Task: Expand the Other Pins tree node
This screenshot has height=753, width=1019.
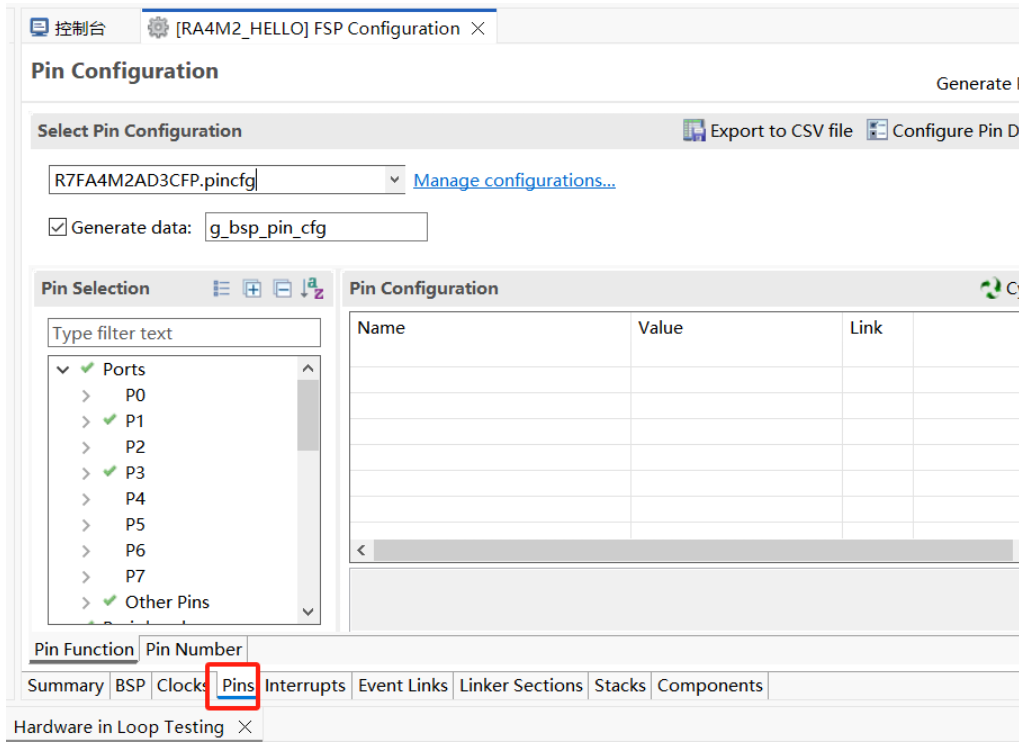Action: click(87, 602)
